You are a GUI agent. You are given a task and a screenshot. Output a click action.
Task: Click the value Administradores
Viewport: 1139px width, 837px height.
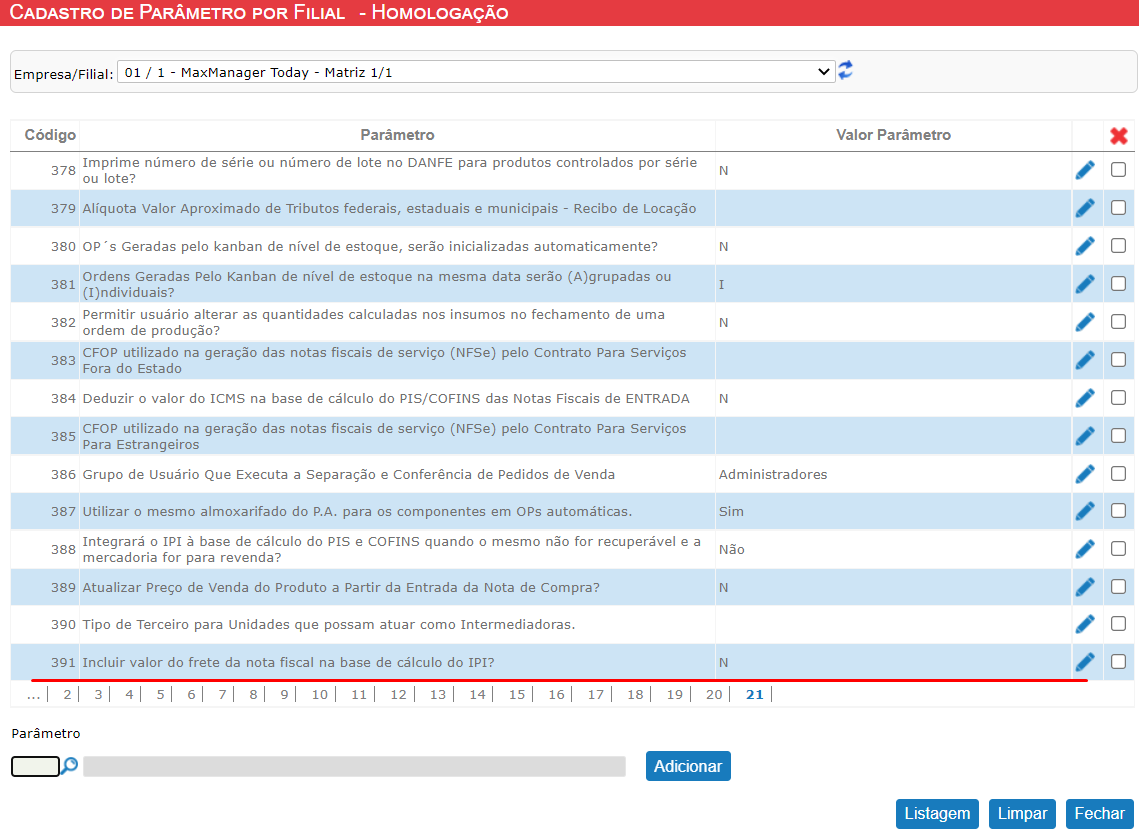pos(773,474)
